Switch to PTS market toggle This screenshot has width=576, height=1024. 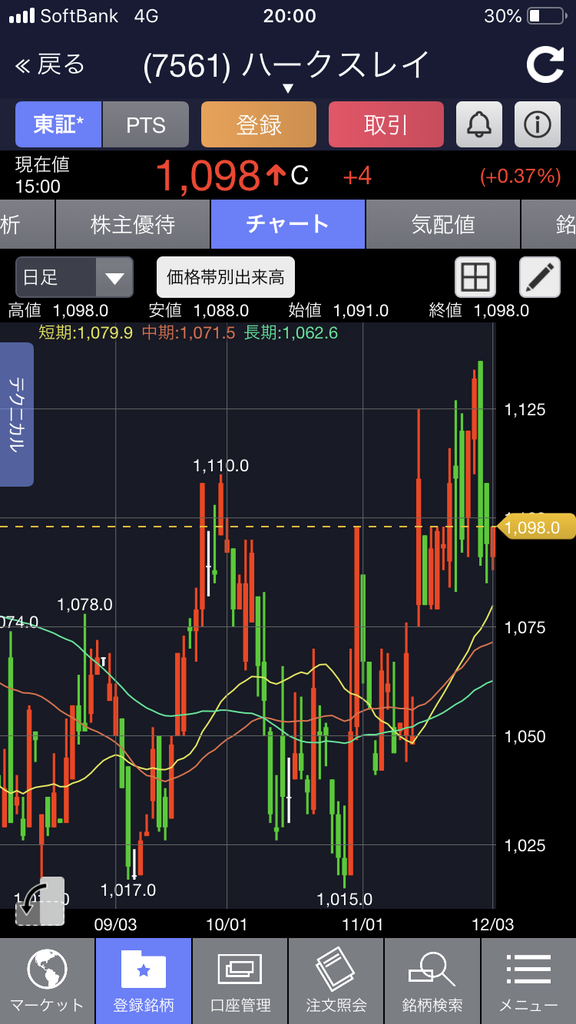coord(146,125)
